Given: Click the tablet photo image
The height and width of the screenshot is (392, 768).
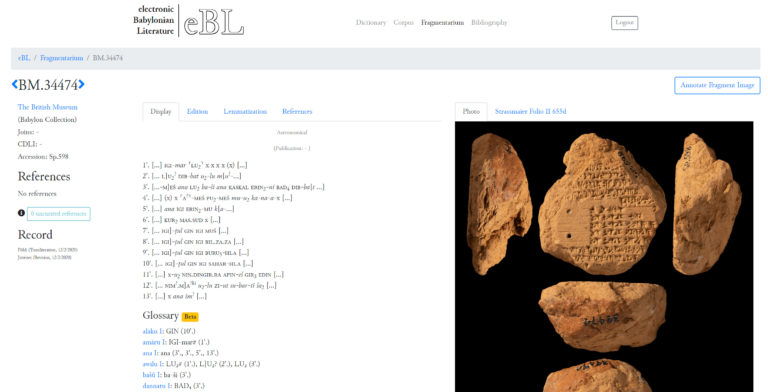Looking at the screenshot, I should (x=604, y=257).
